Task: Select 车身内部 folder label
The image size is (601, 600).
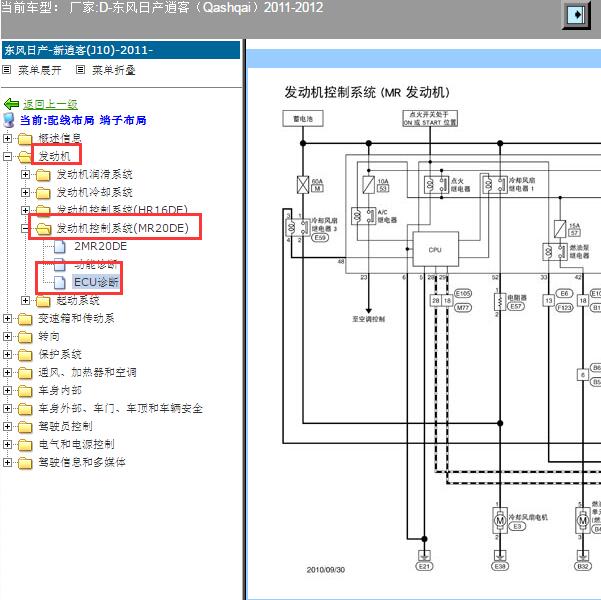Action: point(60,390)
